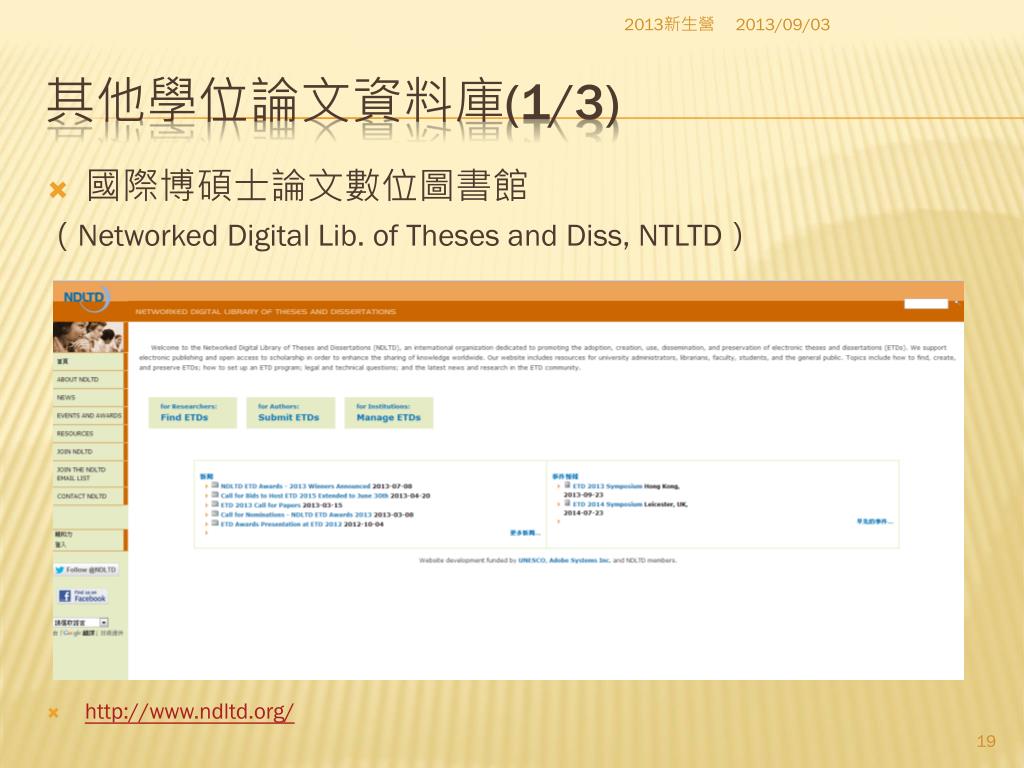Open JOIN THE NDLTD EMAIL LIST

(x=88, y=473)
